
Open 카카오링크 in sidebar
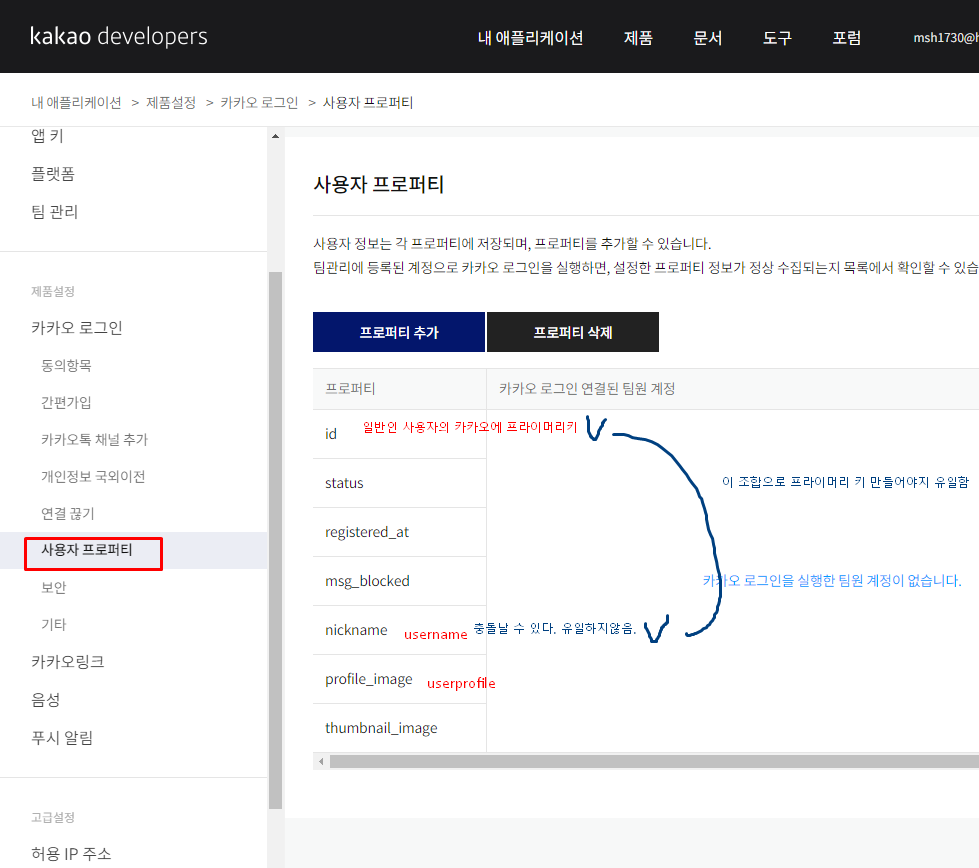(x=67, y=661)
